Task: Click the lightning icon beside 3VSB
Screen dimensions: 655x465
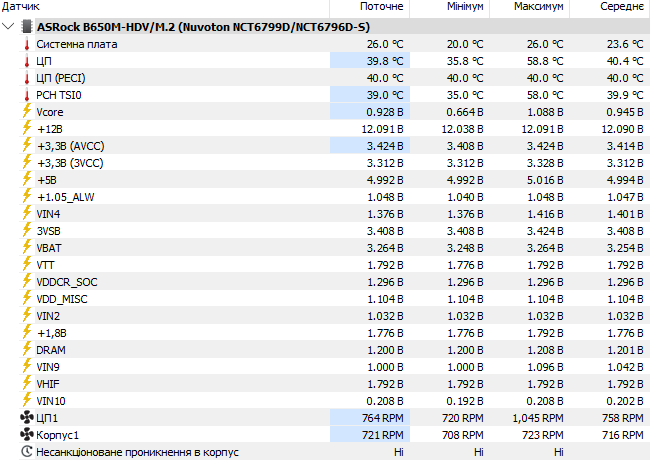Action: click(27, 230)
